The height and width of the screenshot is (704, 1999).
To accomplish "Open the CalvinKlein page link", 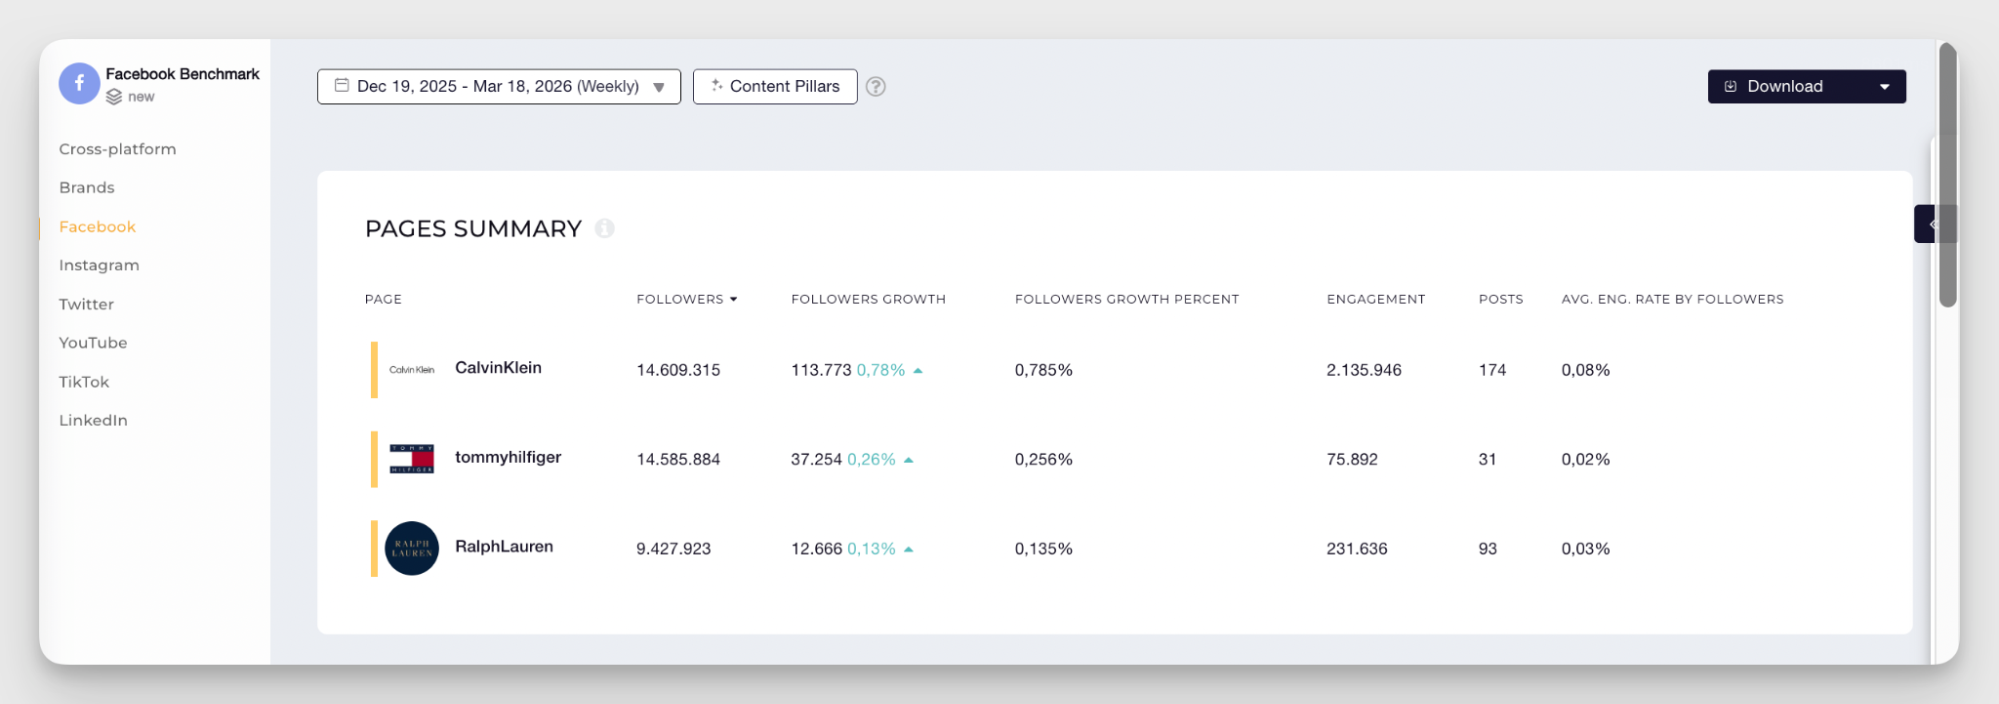I will [x=498, y=368].
